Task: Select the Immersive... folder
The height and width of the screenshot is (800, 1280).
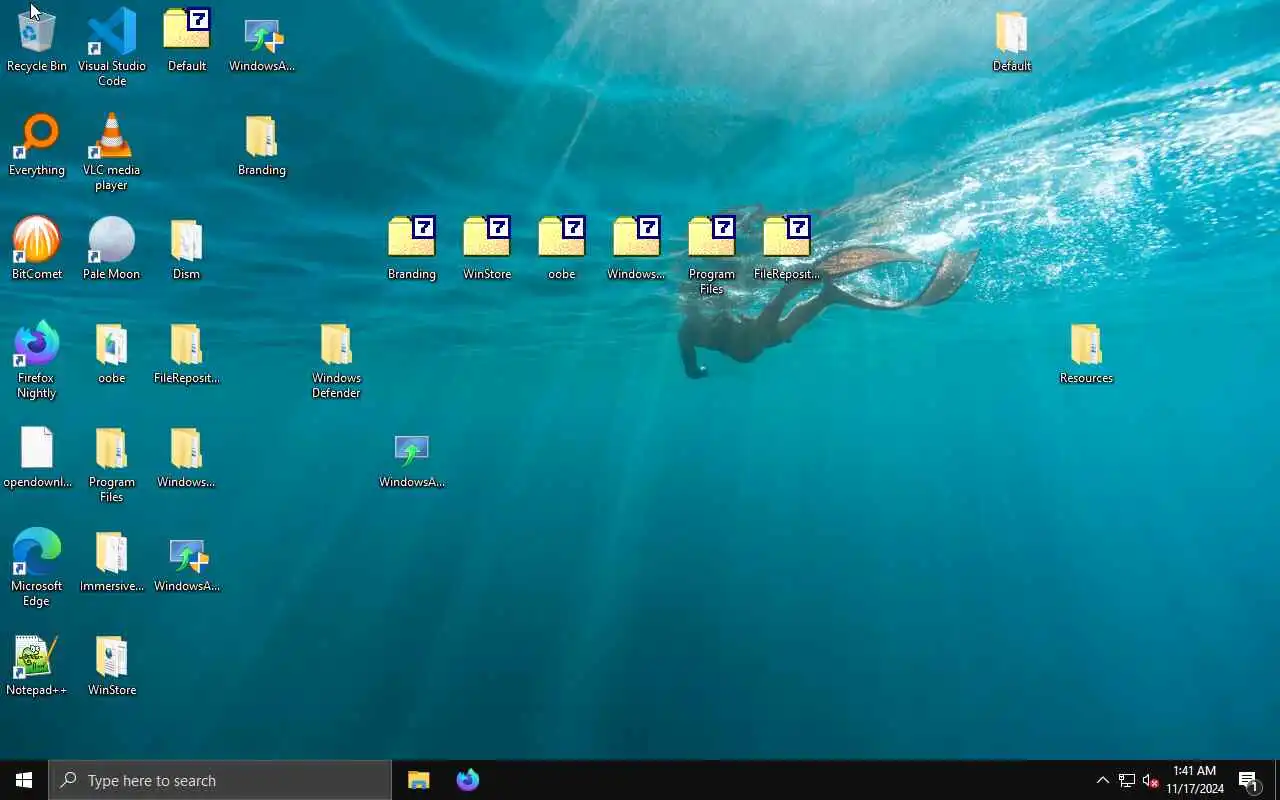Action: [x=112, y=561]
